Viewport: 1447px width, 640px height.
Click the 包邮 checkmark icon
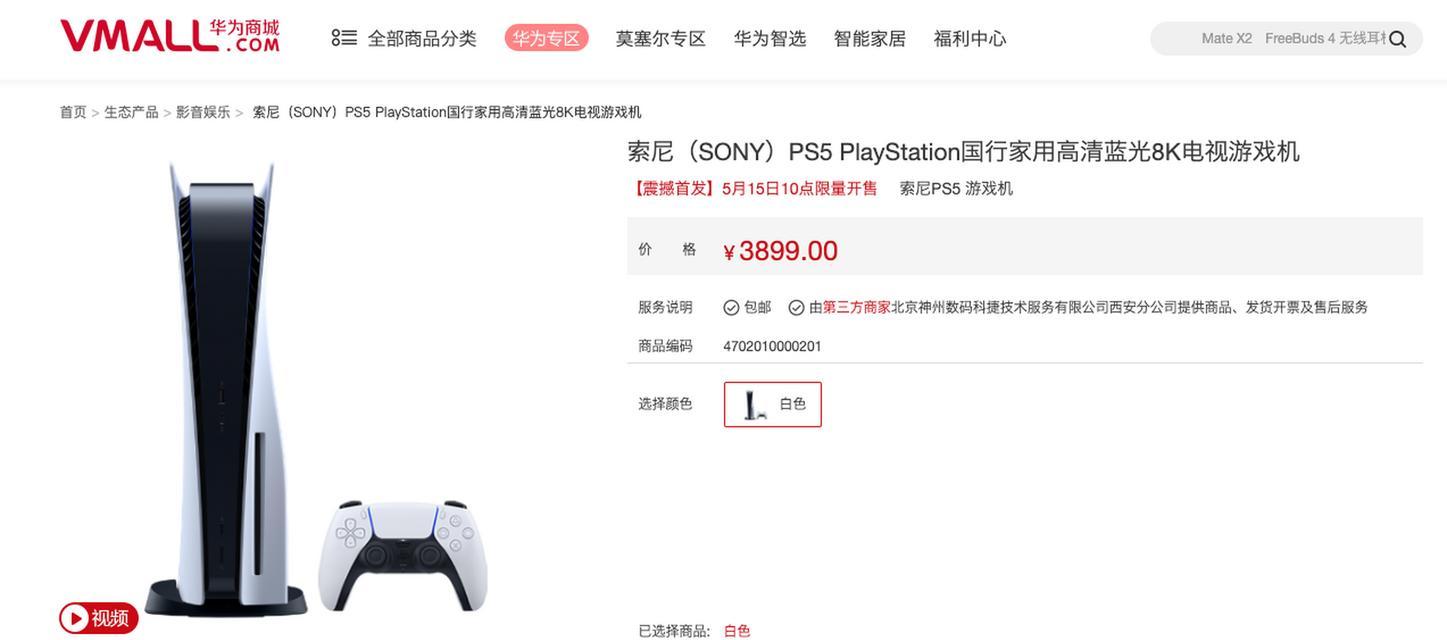click(731, 308)
